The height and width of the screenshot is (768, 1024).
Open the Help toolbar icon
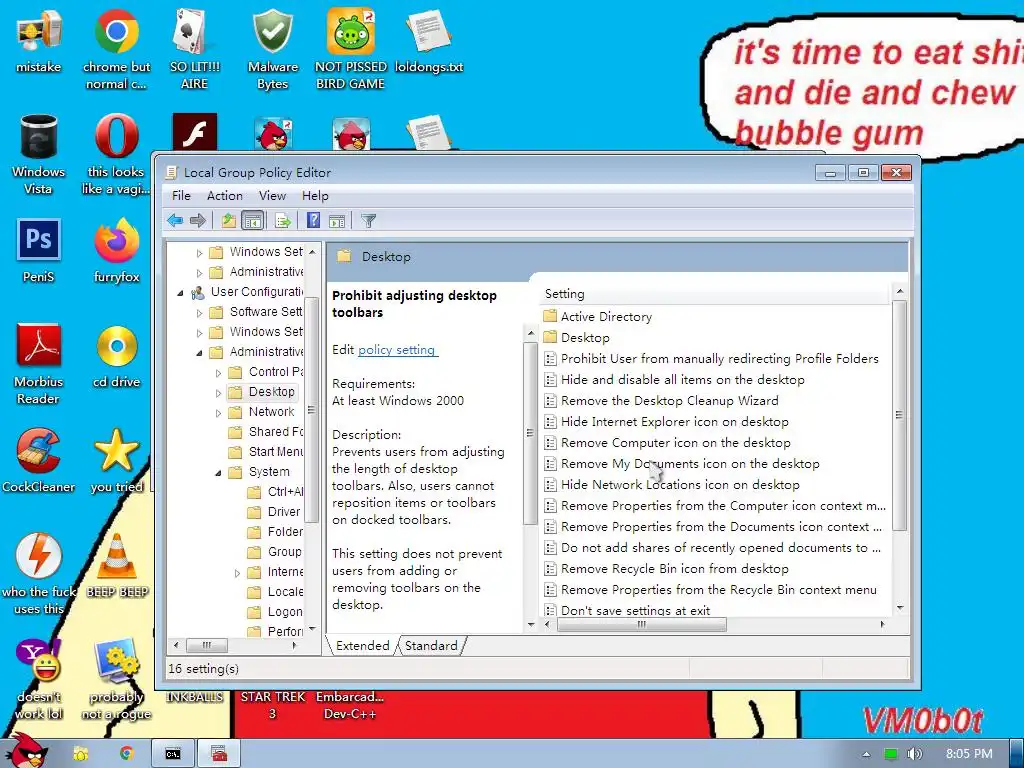313,221
